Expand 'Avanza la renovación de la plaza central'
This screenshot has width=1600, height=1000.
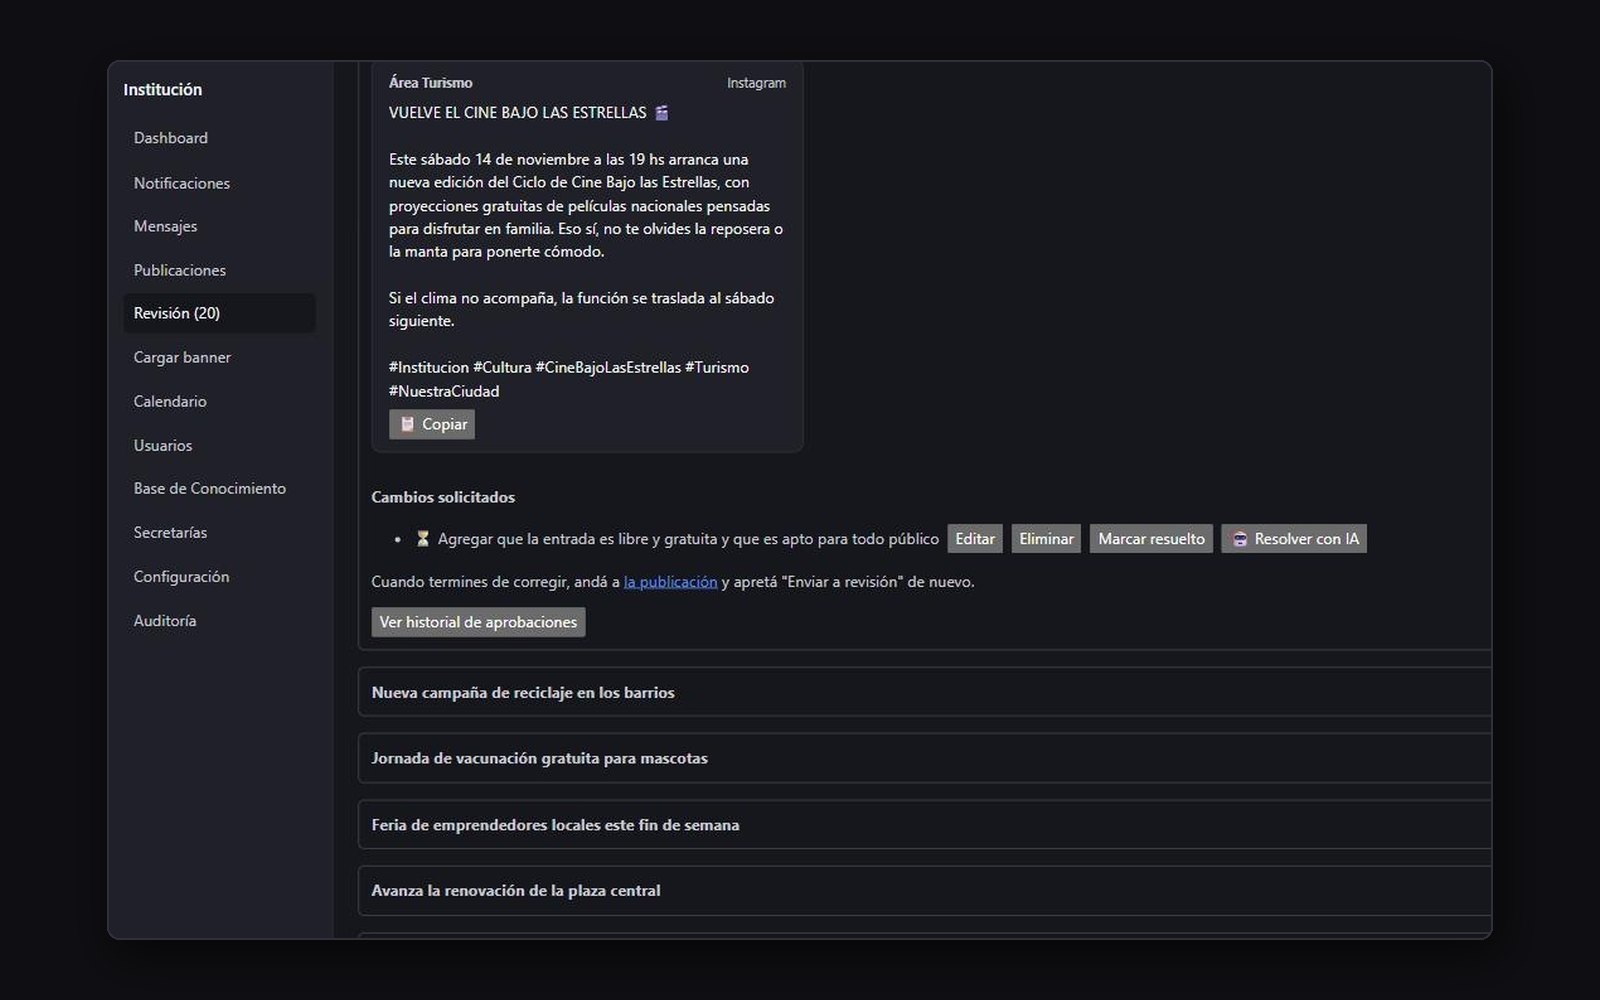[924, 891]
